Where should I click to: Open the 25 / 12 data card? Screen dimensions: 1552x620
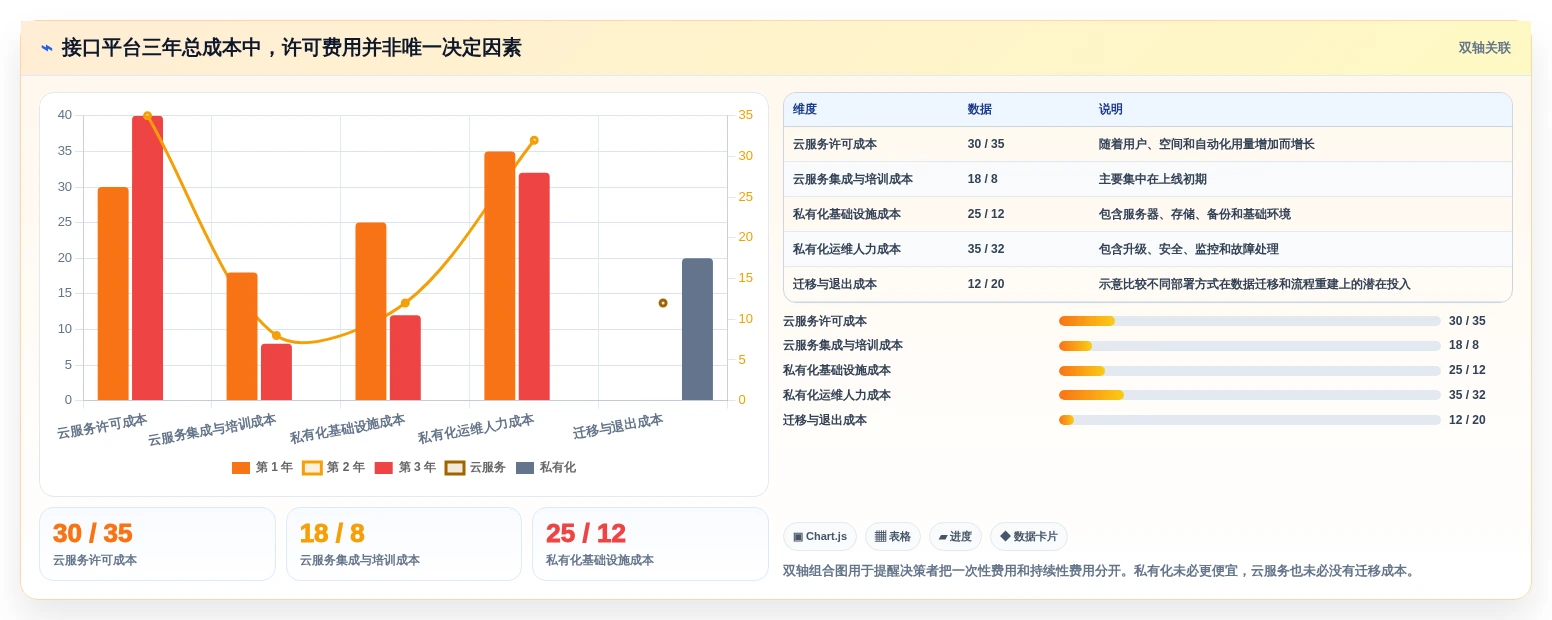(650, 544)
